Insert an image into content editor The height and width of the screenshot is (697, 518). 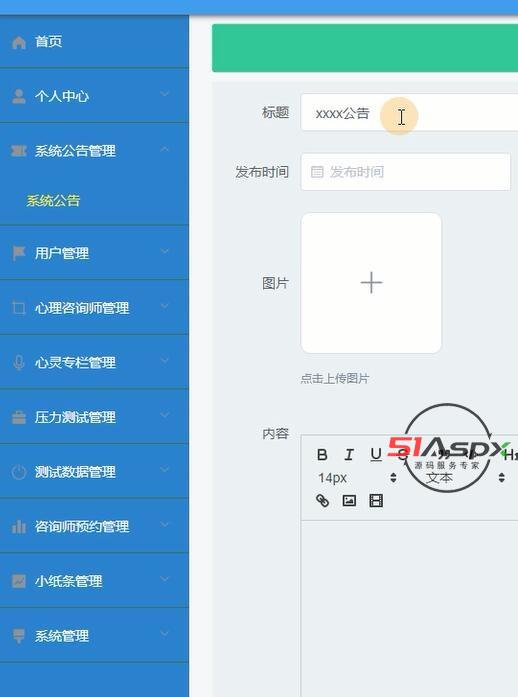pyautogui.click(x=349, y=501)
